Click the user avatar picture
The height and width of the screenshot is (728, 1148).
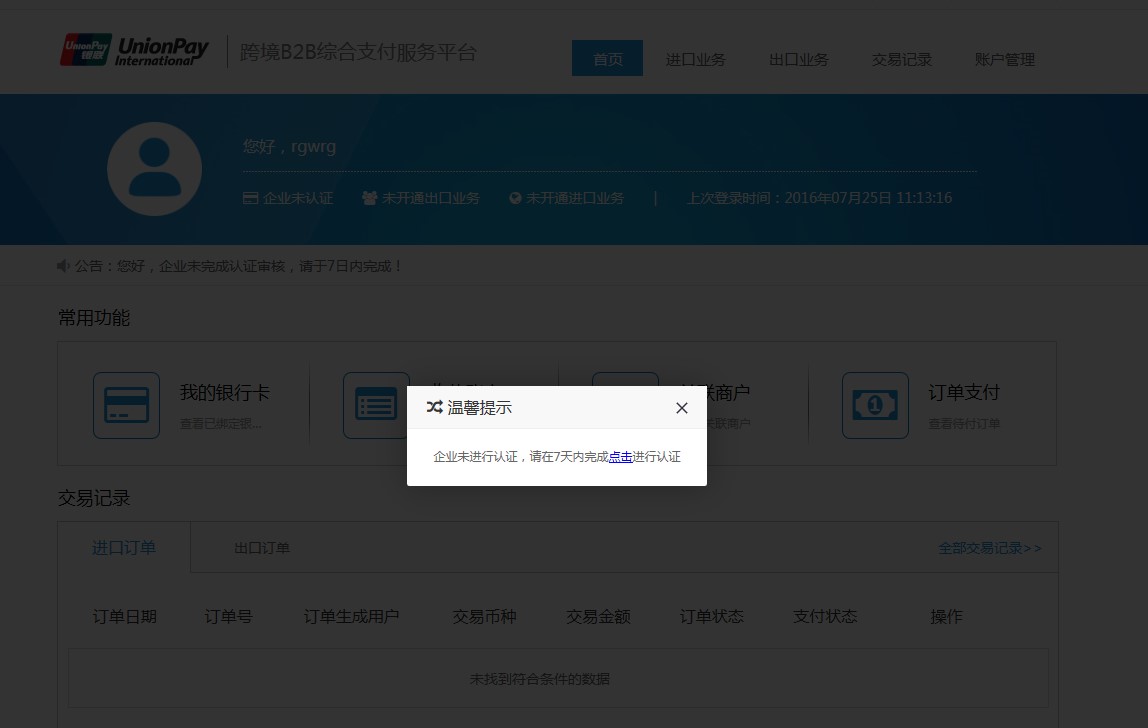[x=154, y=169]
